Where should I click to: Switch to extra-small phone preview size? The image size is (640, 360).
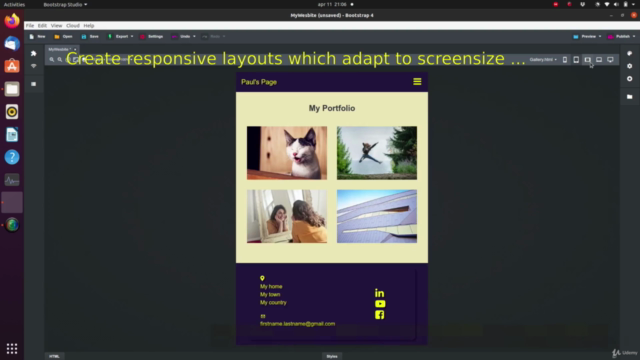click(565, 60)
